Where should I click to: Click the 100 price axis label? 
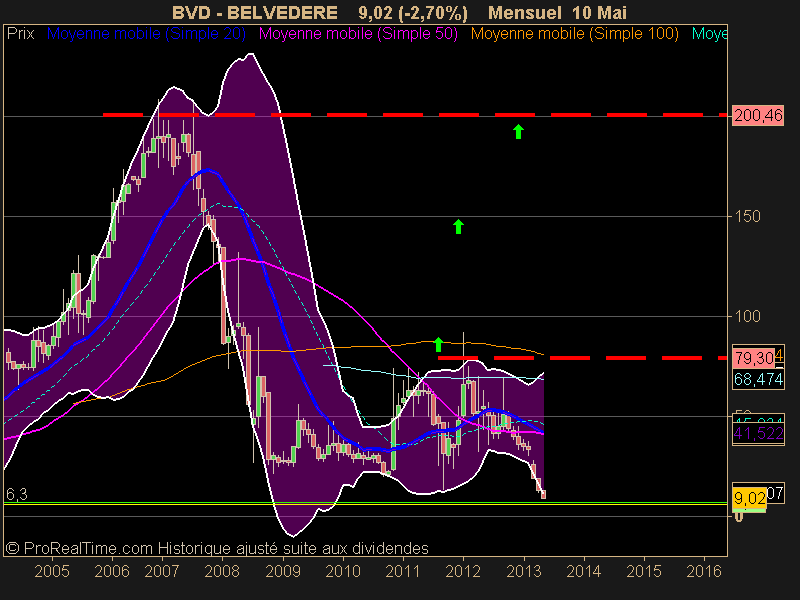tap(747, 316)
